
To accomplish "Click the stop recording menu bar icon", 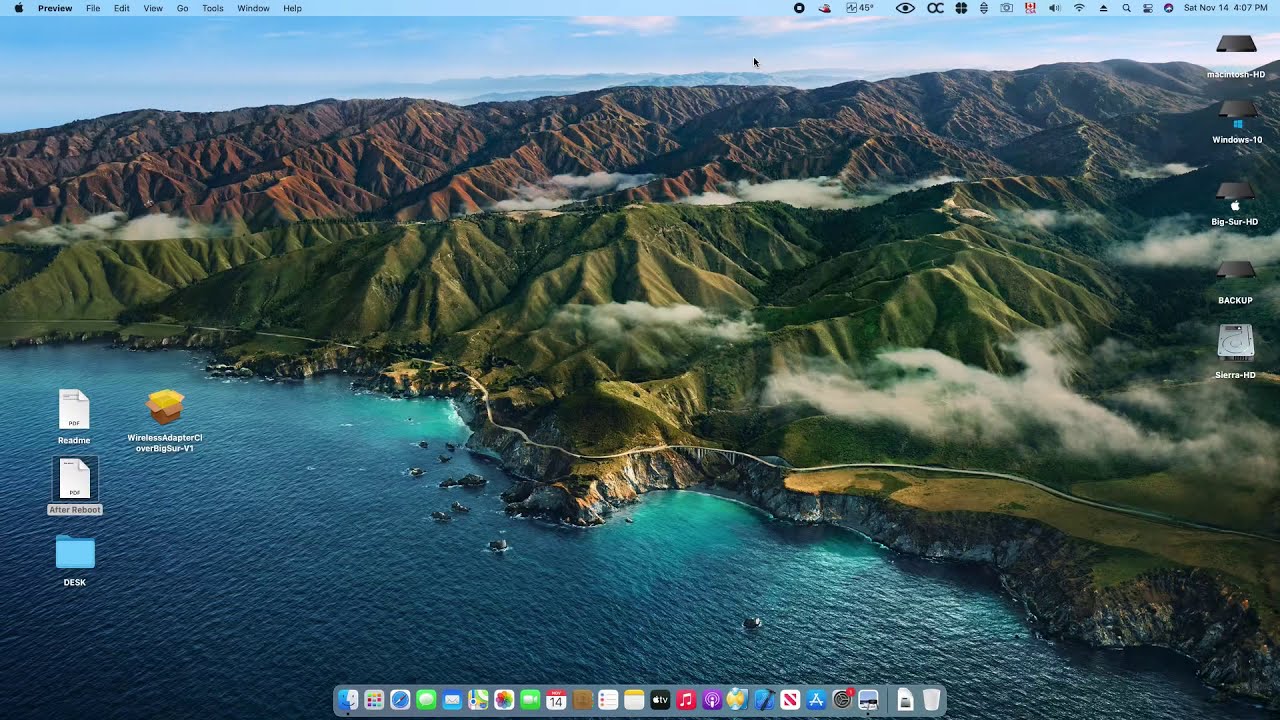I will click(x=799, y=8).
